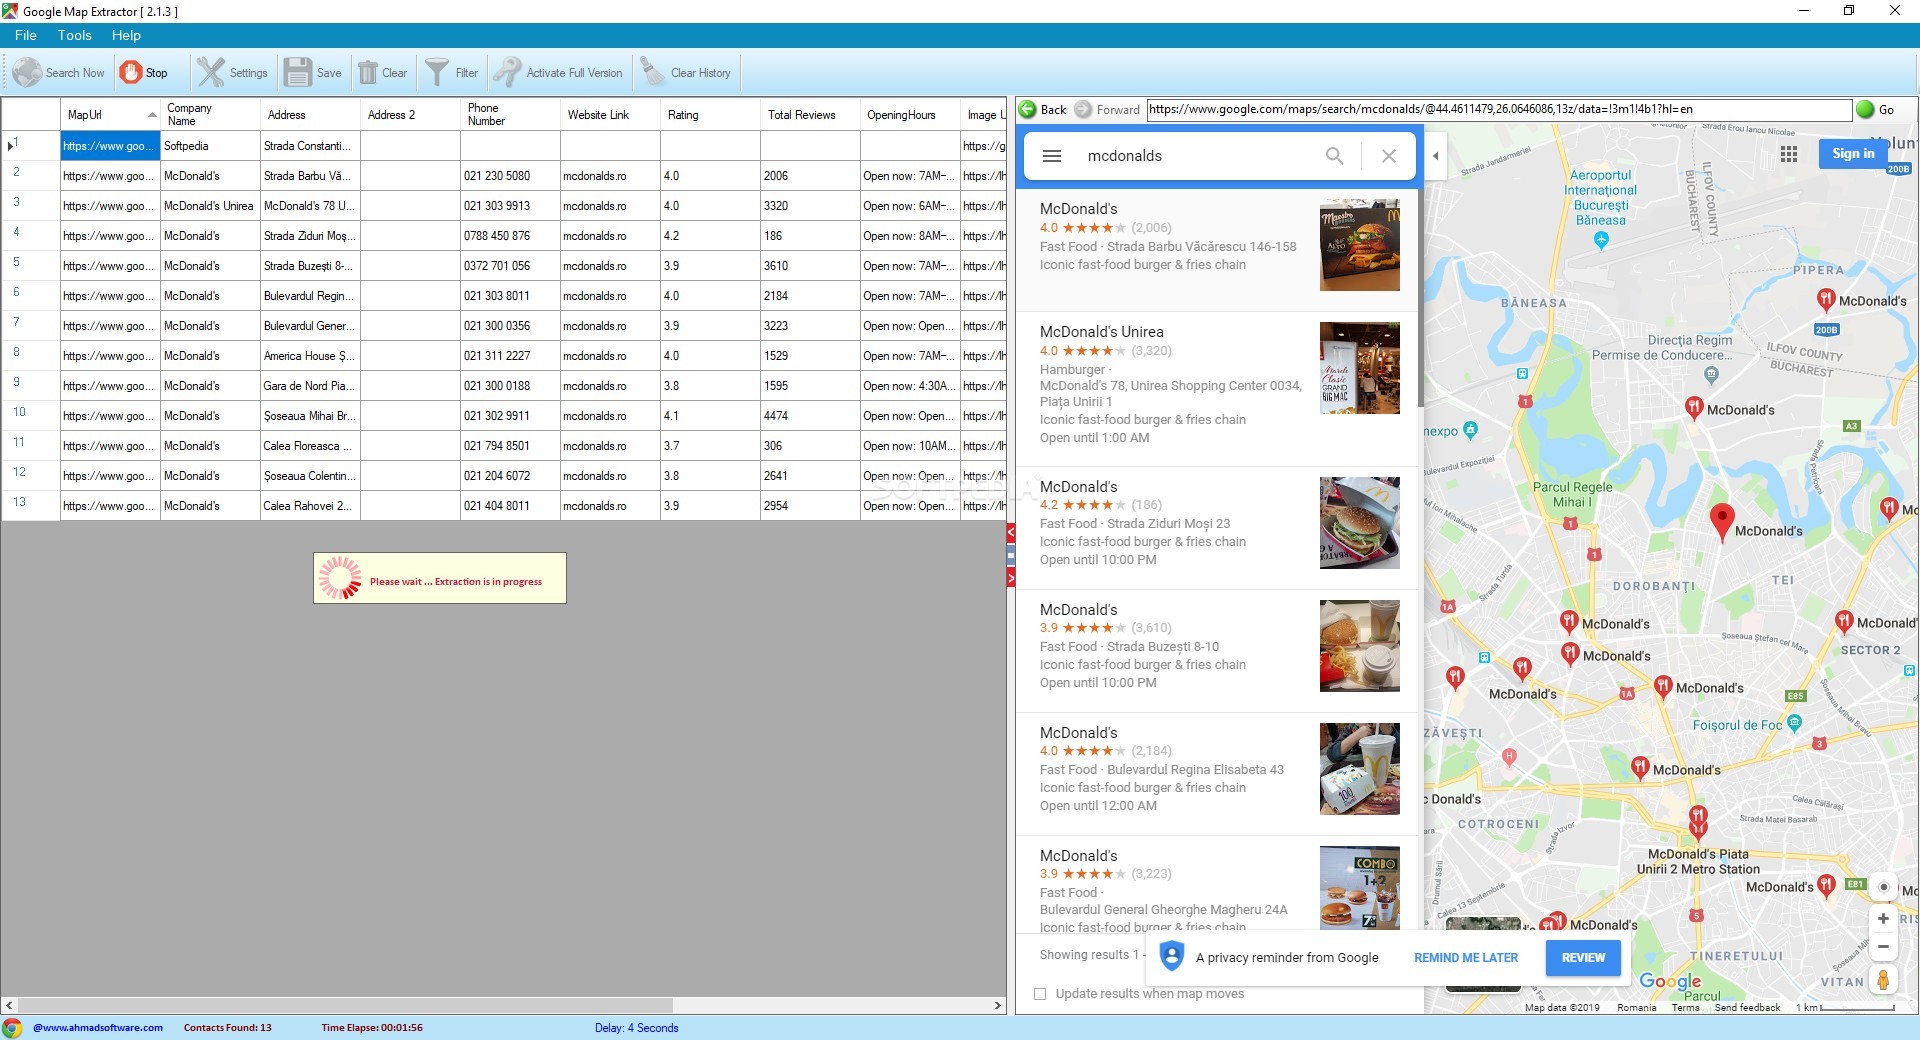Click rating cell 4.2

(x=710, y=236)
